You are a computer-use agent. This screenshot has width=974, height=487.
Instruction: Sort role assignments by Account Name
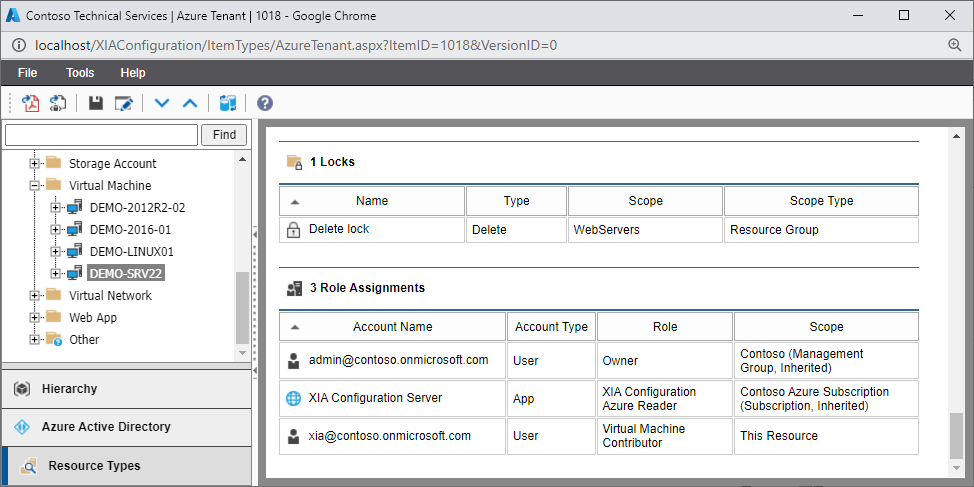(393, 327)
